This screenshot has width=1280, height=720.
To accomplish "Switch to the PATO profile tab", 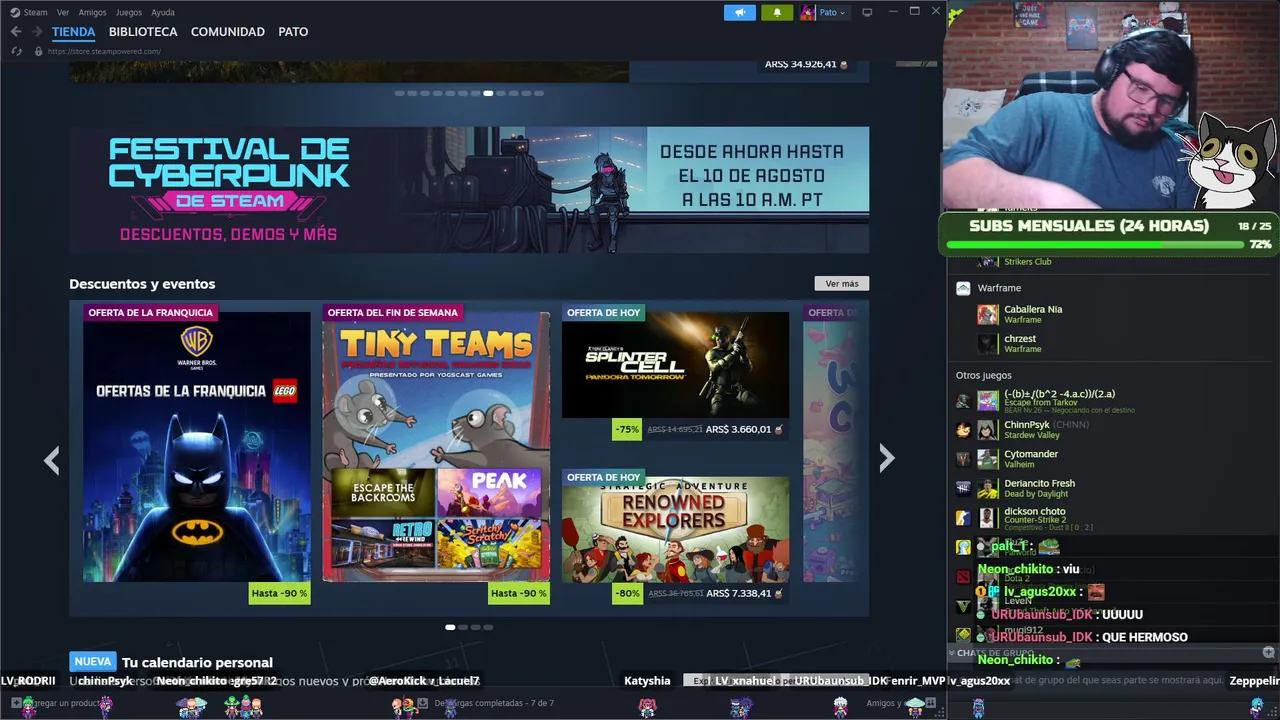I will 293,32.
